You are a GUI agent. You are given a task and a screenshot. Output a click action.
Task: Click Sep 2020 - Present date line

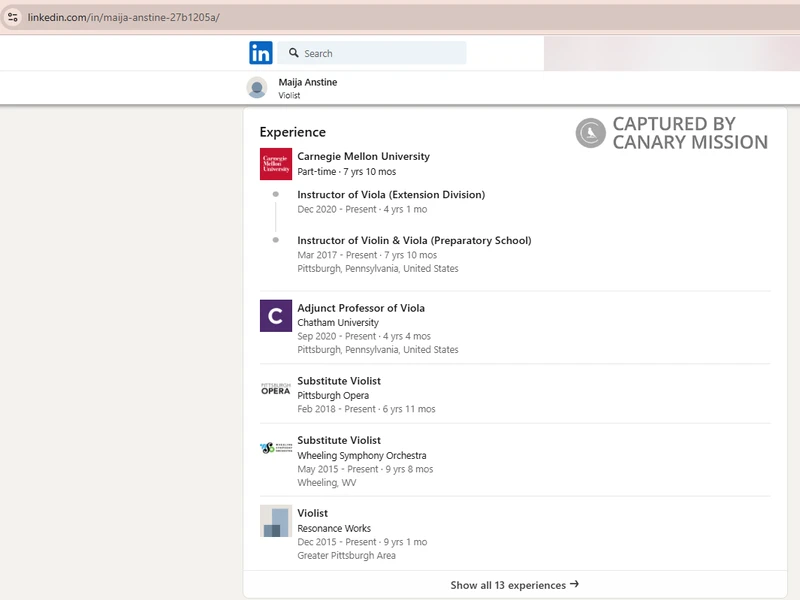click(364, 336)
